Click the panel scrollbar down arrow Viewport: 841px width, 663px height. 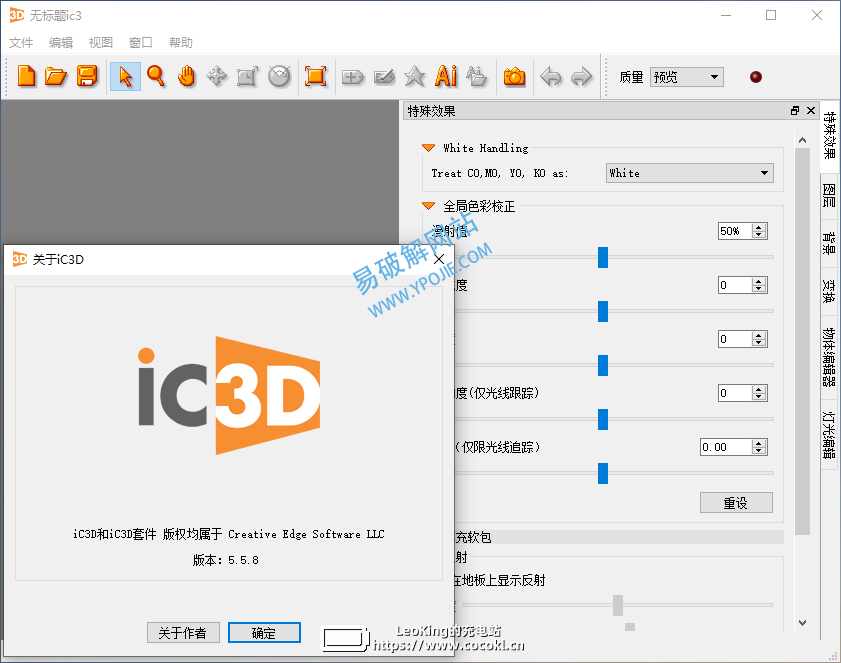802,623
